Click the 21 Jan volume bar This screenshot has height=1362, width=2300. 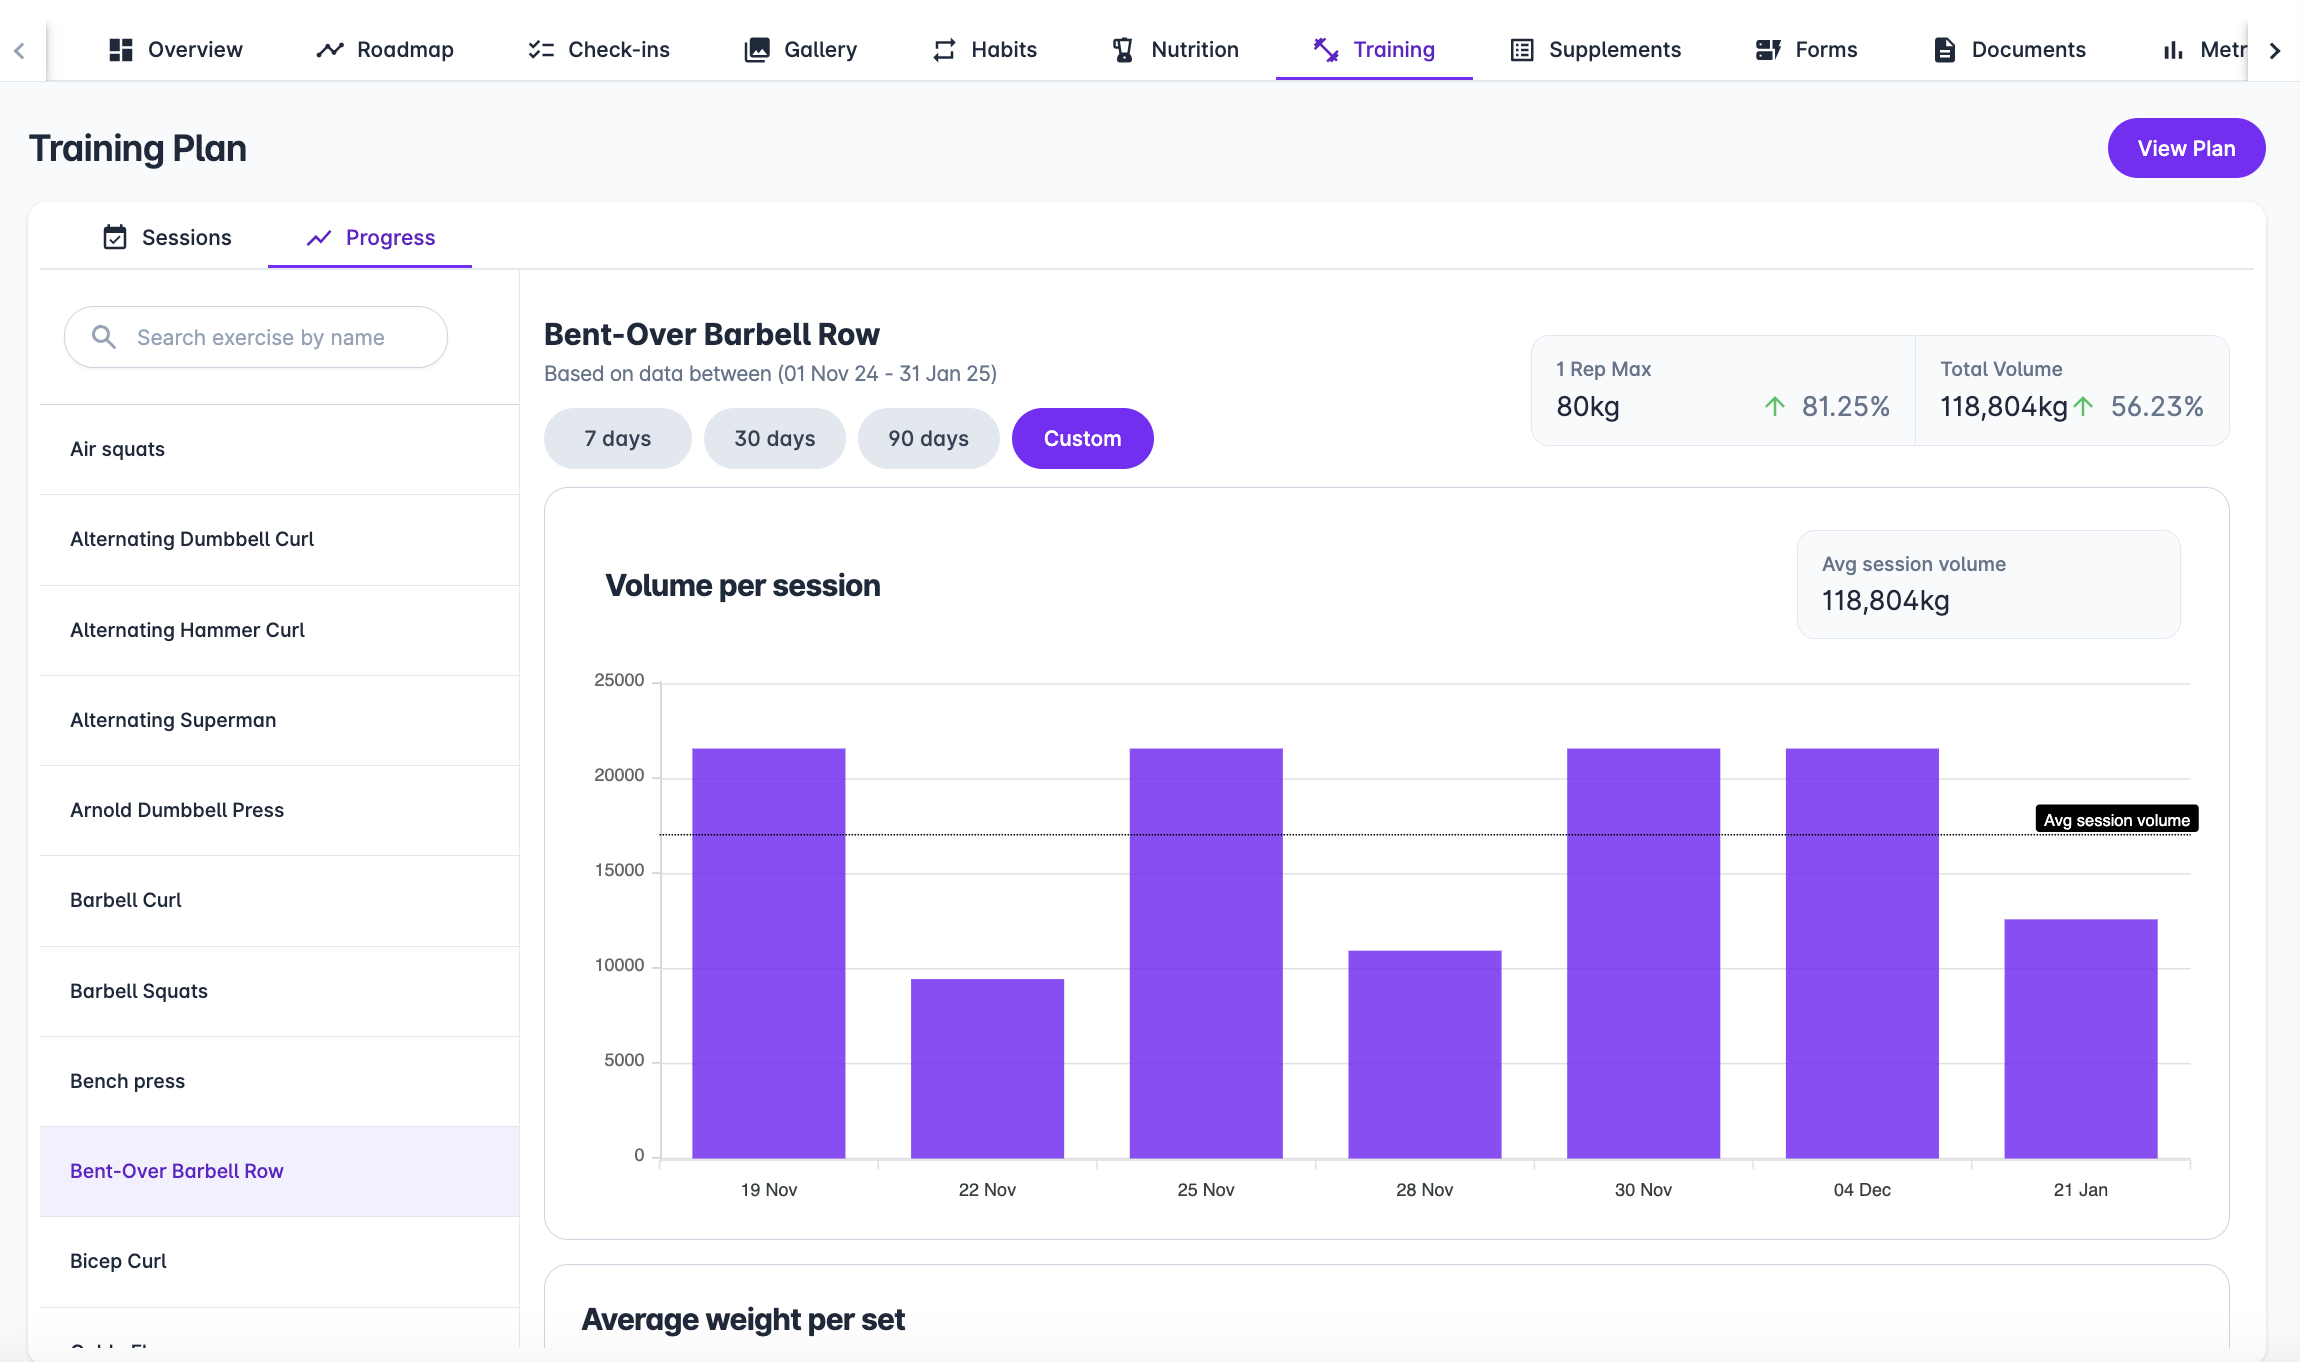tap(2080, 1038)
